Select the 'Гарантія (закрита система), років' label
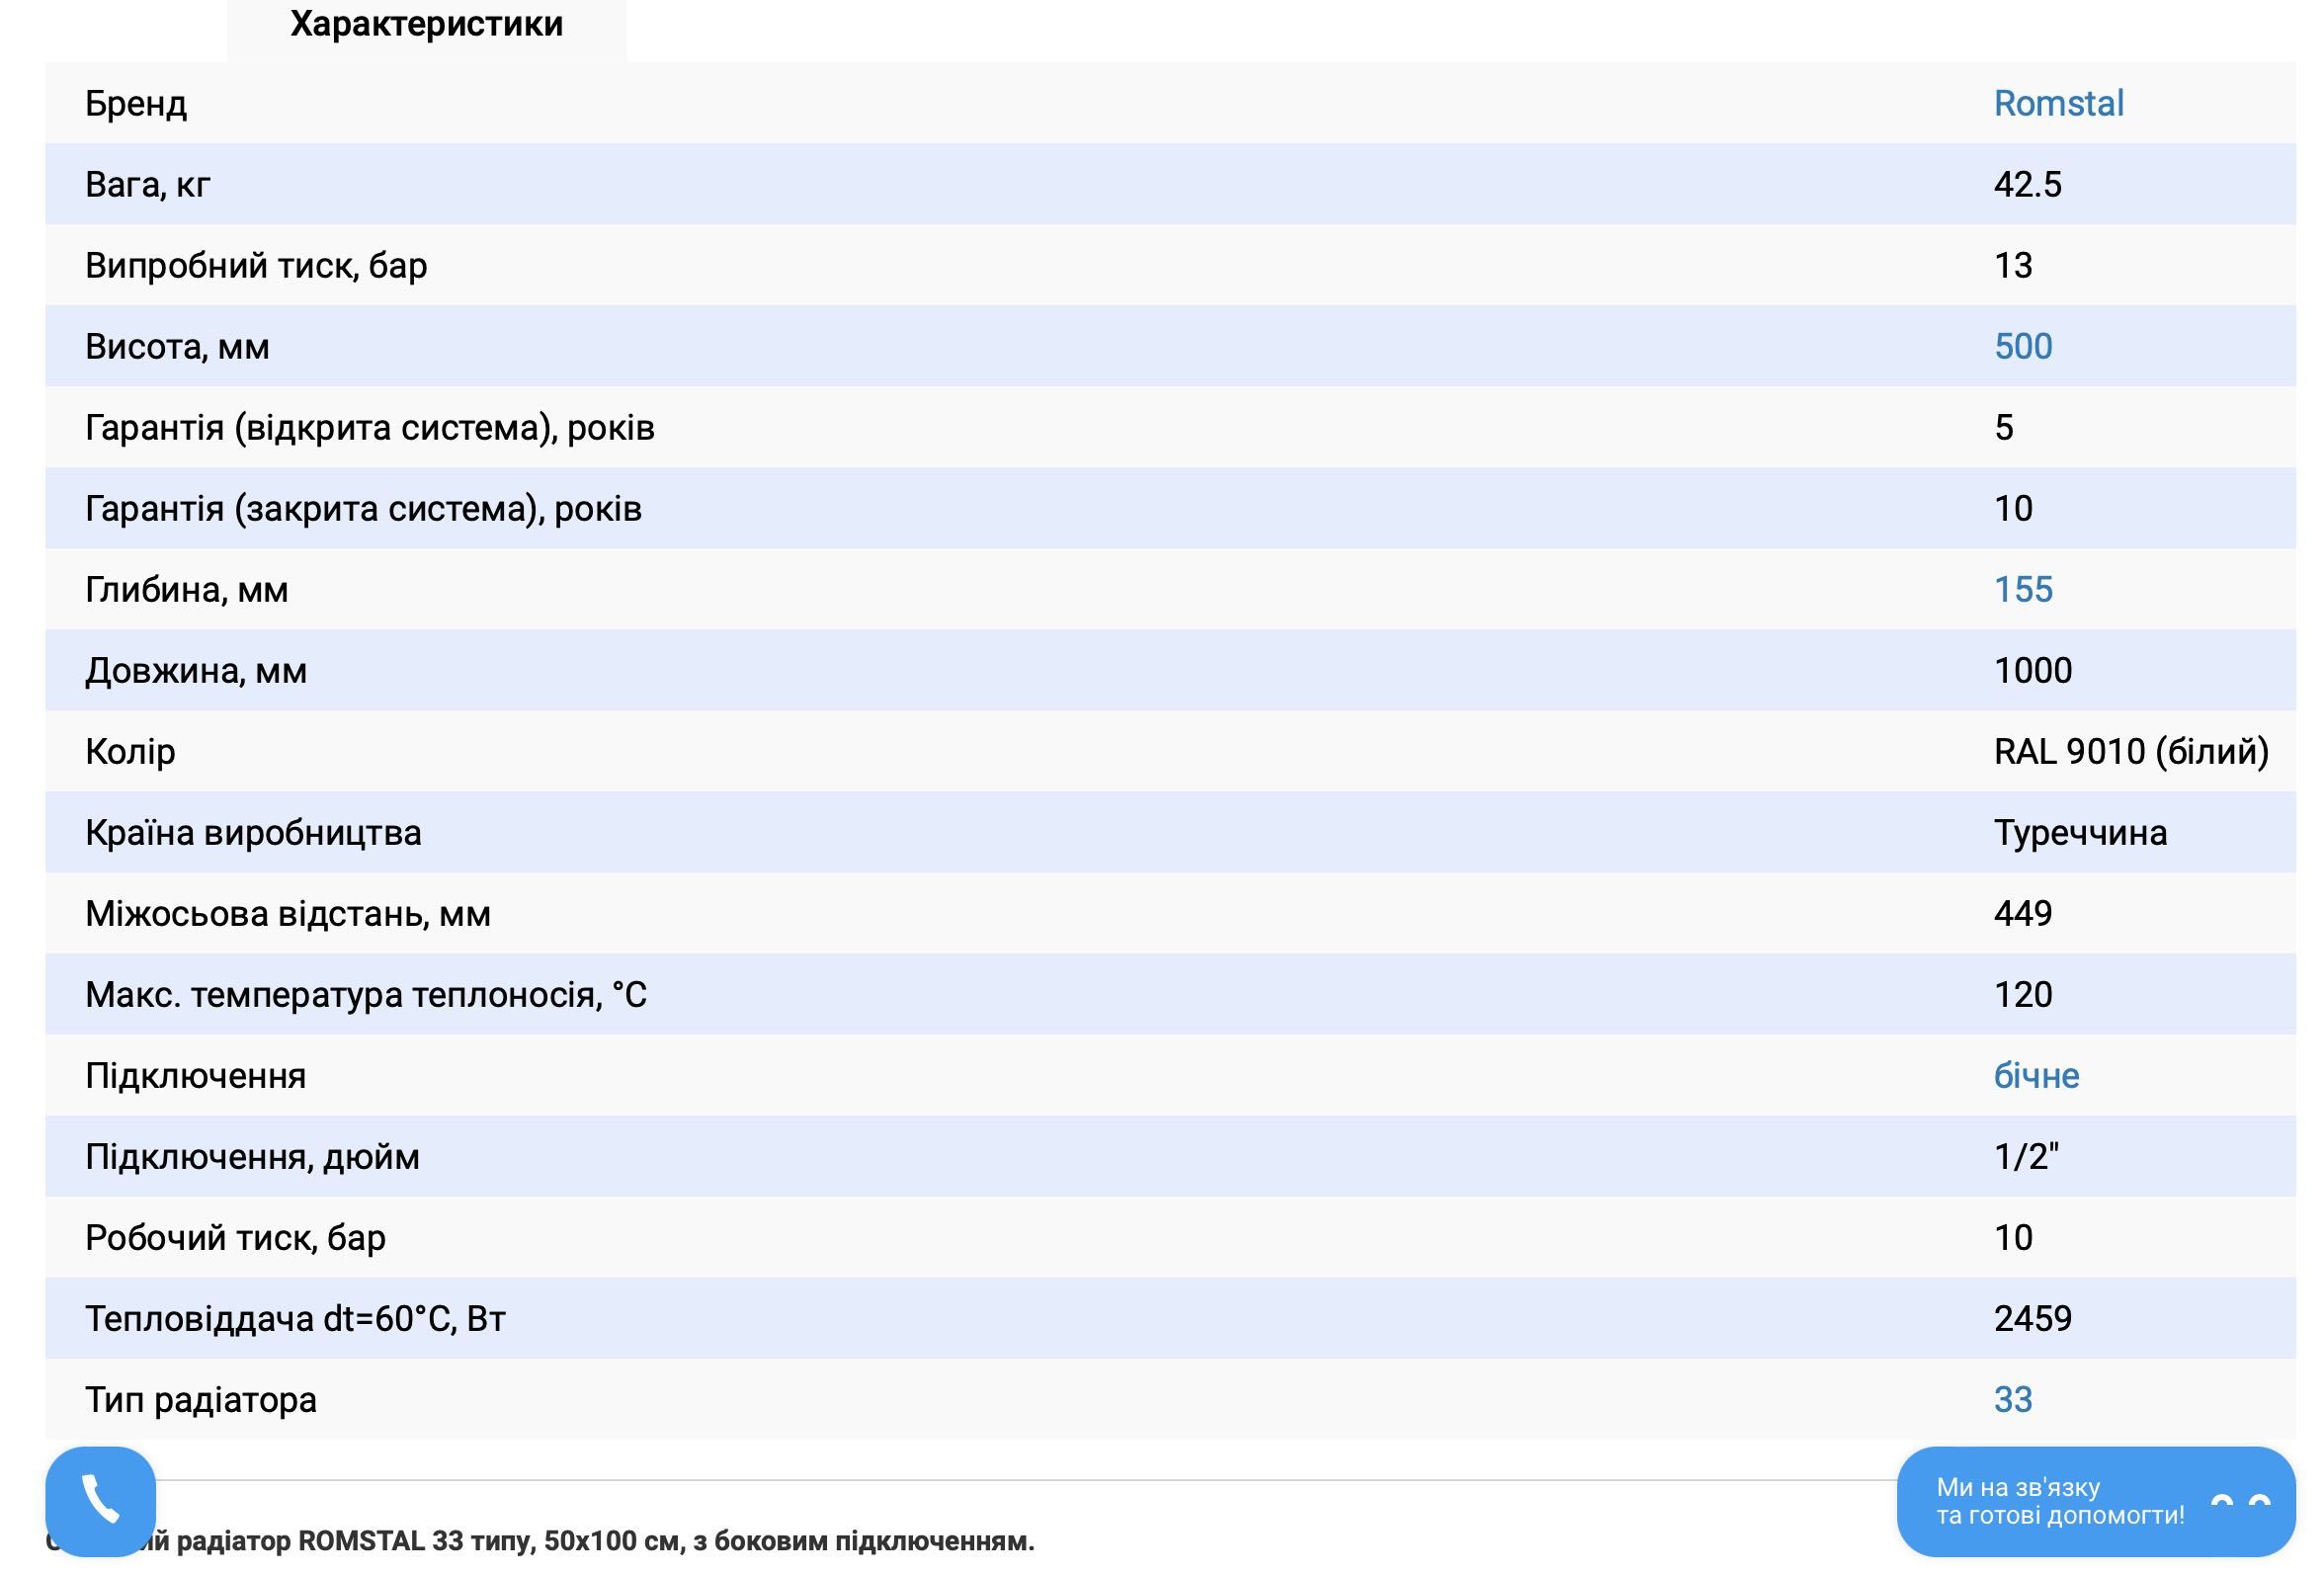 point(363,509)
